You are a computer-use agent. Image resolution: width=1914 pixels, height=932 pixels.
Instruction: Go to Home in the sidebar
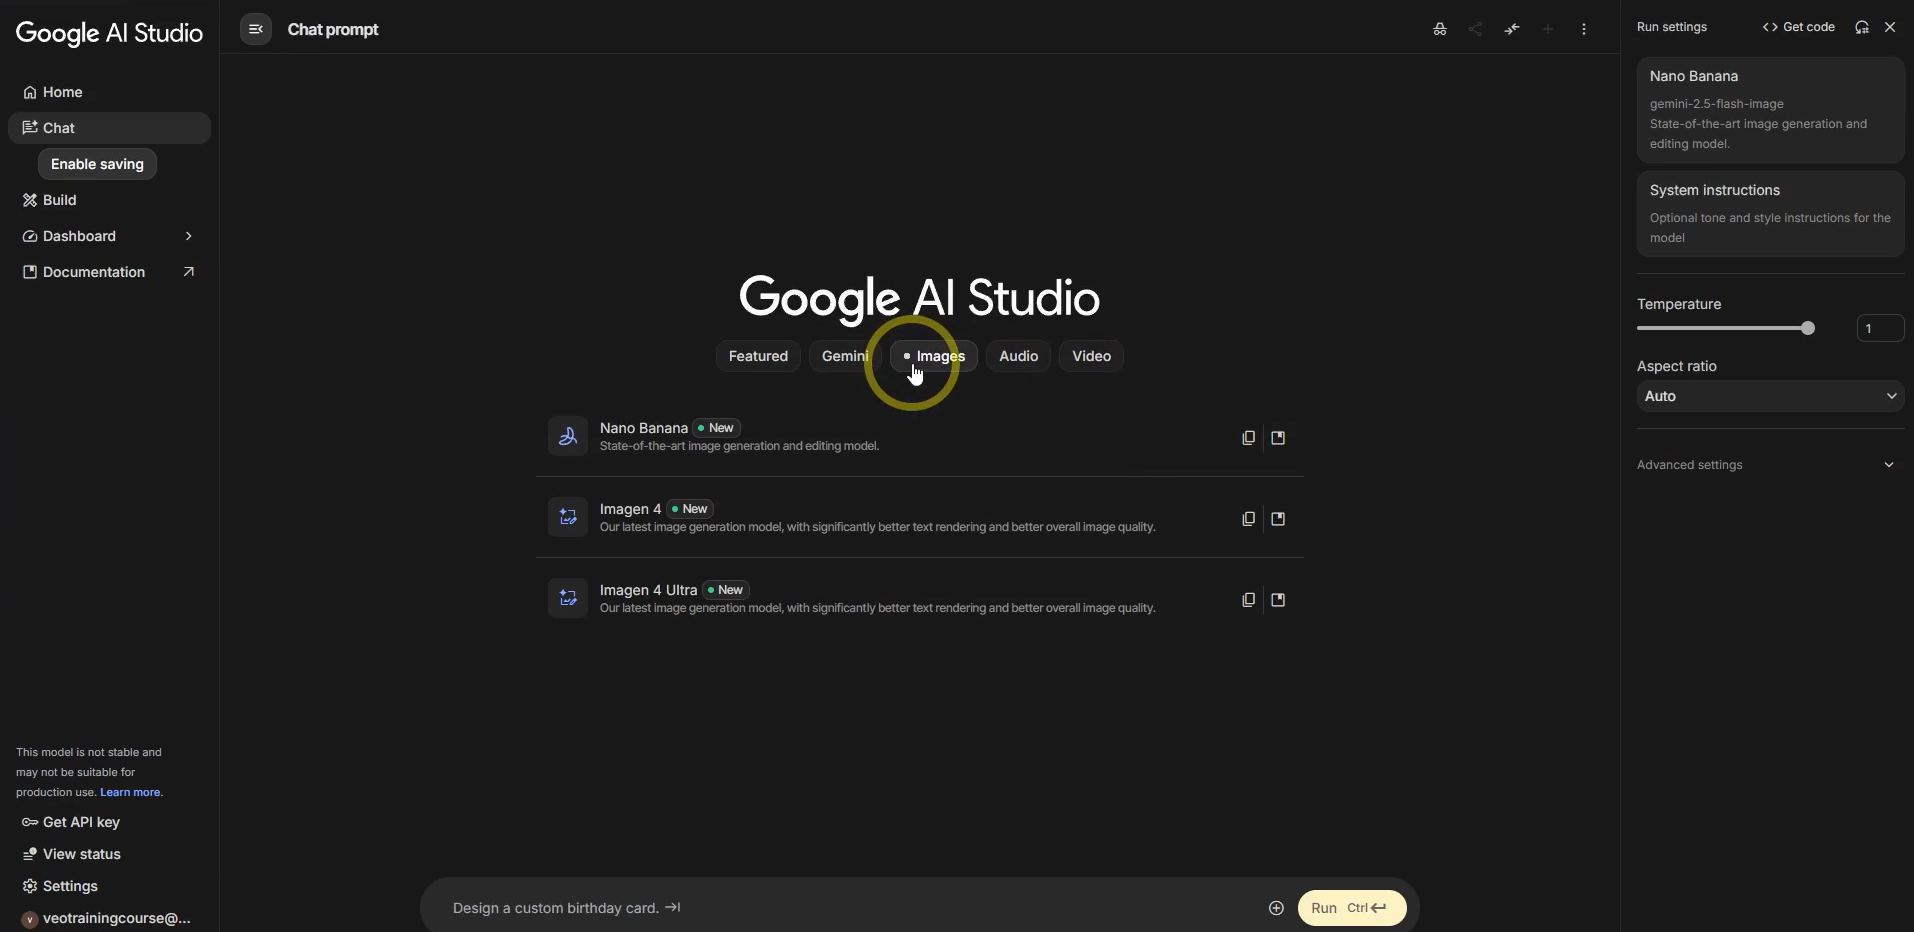click(x=109, y=92)
